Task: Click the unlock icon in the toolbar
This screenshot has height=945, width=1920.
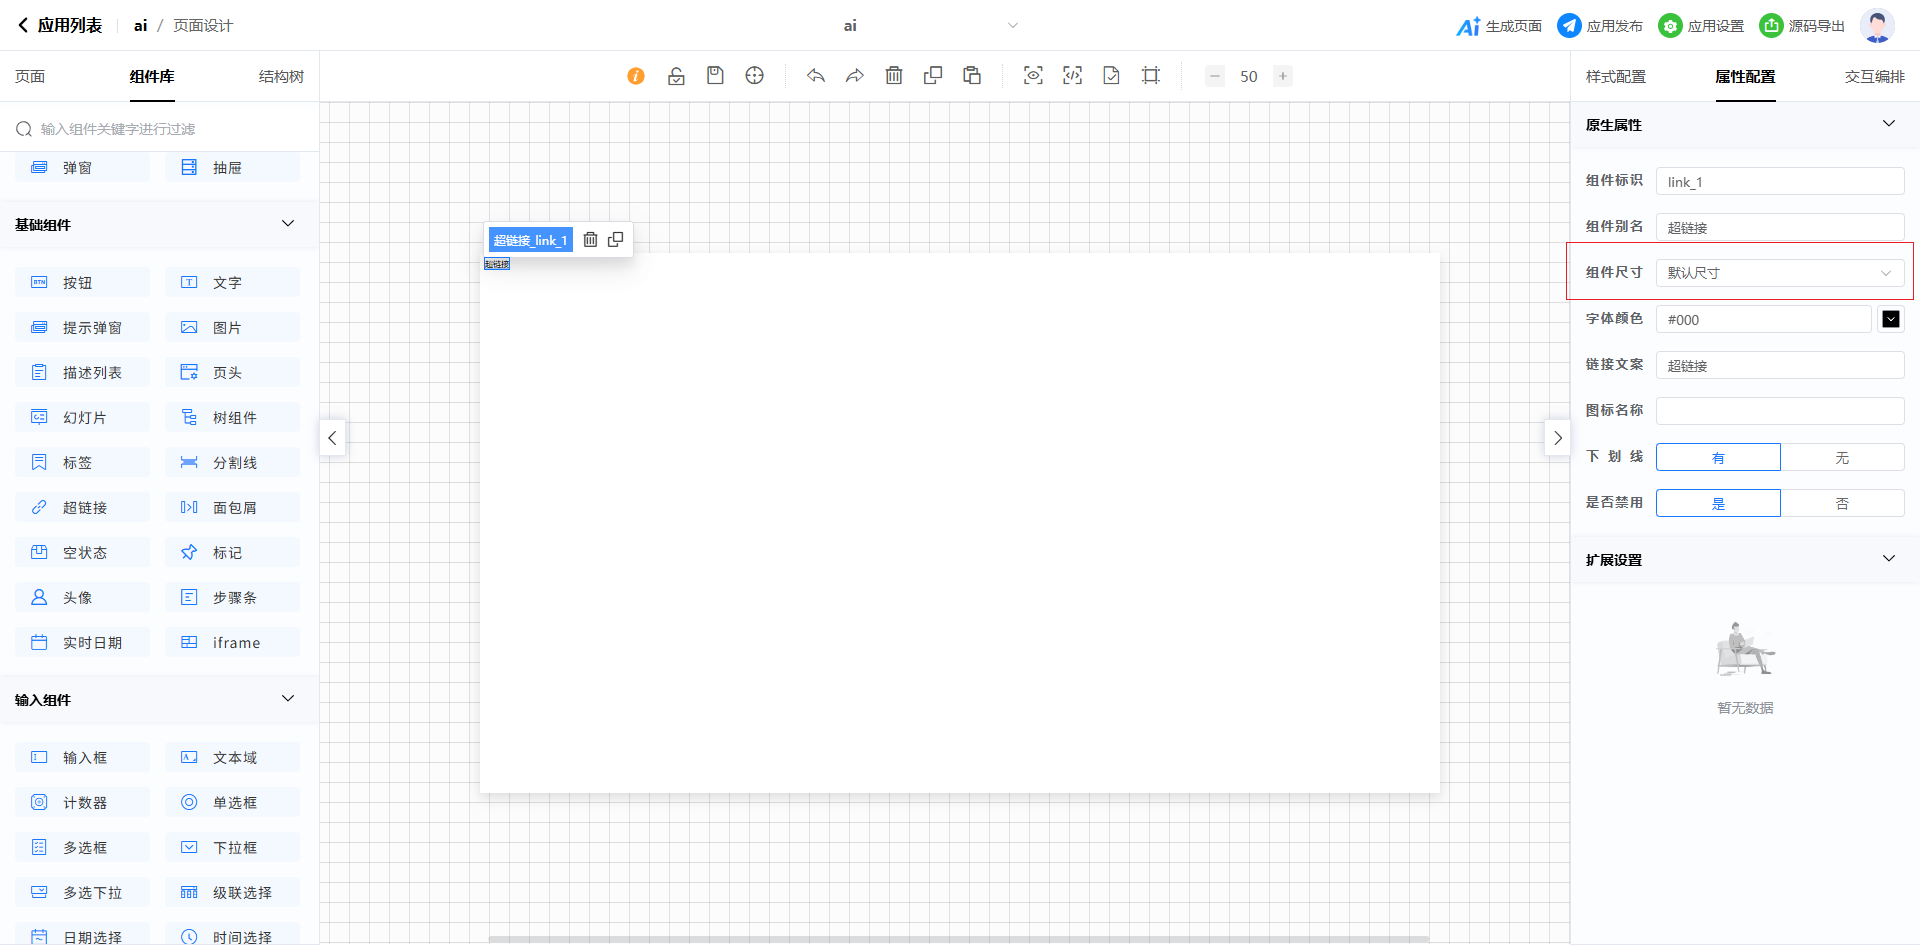Action: (x=676, y=76)
